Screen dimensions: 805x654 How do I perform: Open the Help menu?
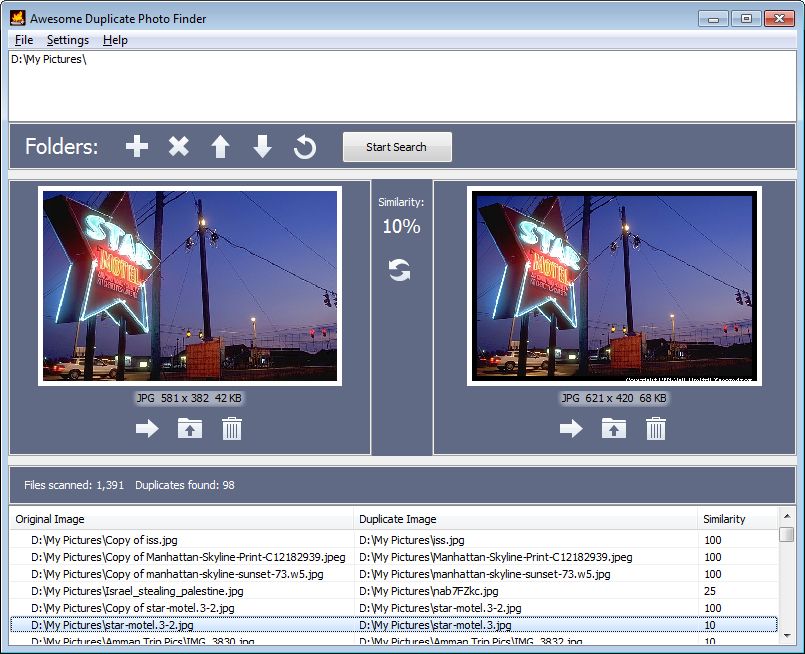(x=114, y=40)
